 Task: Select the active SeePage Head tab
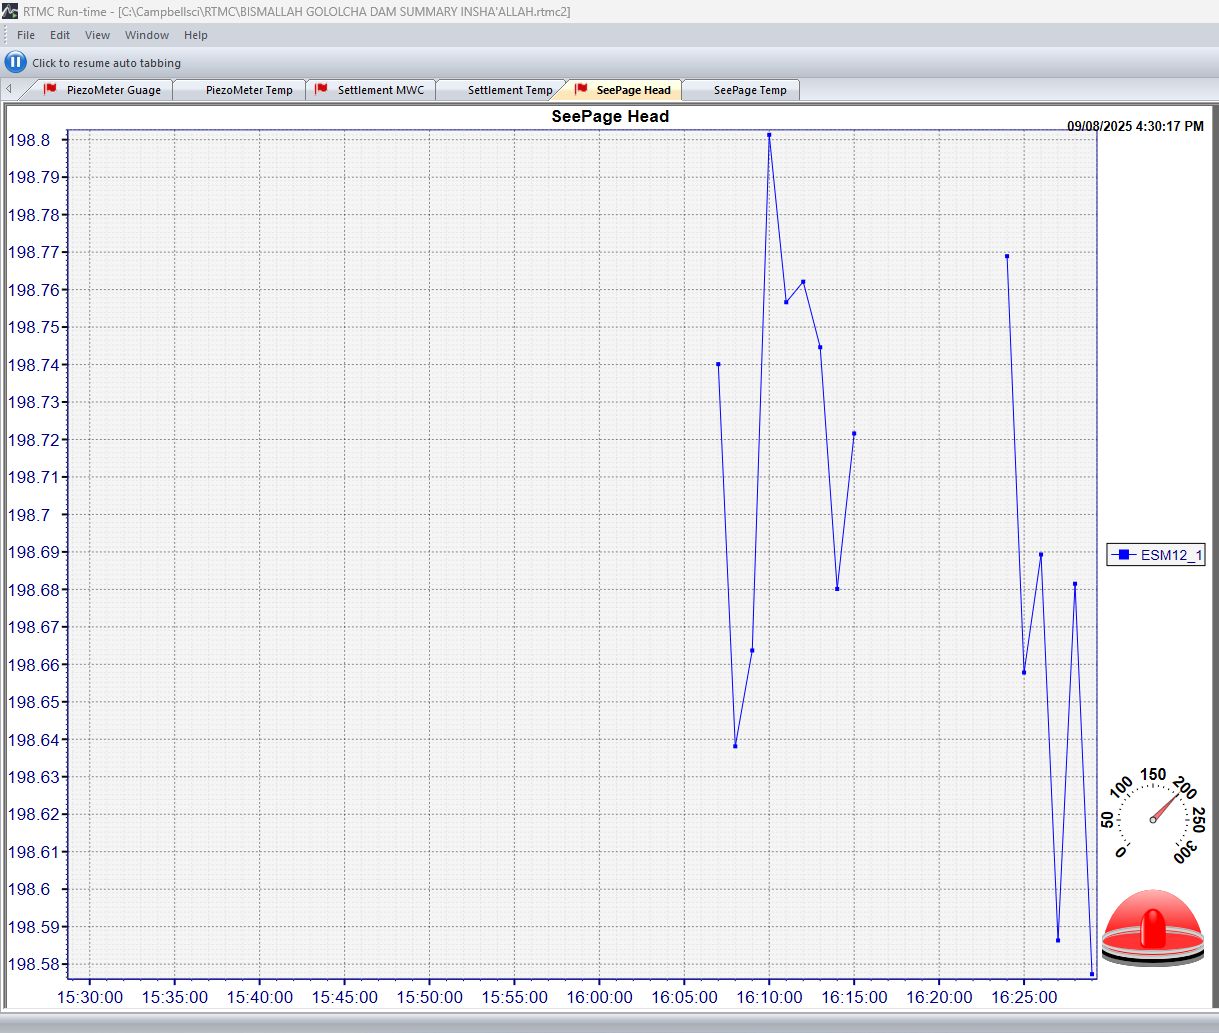coord(633,90)
